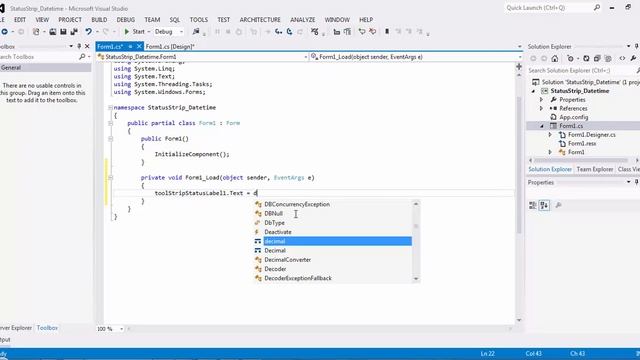Viewport: 640px width, 360px height.
Task: Pin the Toolbox panel with pushpin icon
Action: (x=79, y=47)
